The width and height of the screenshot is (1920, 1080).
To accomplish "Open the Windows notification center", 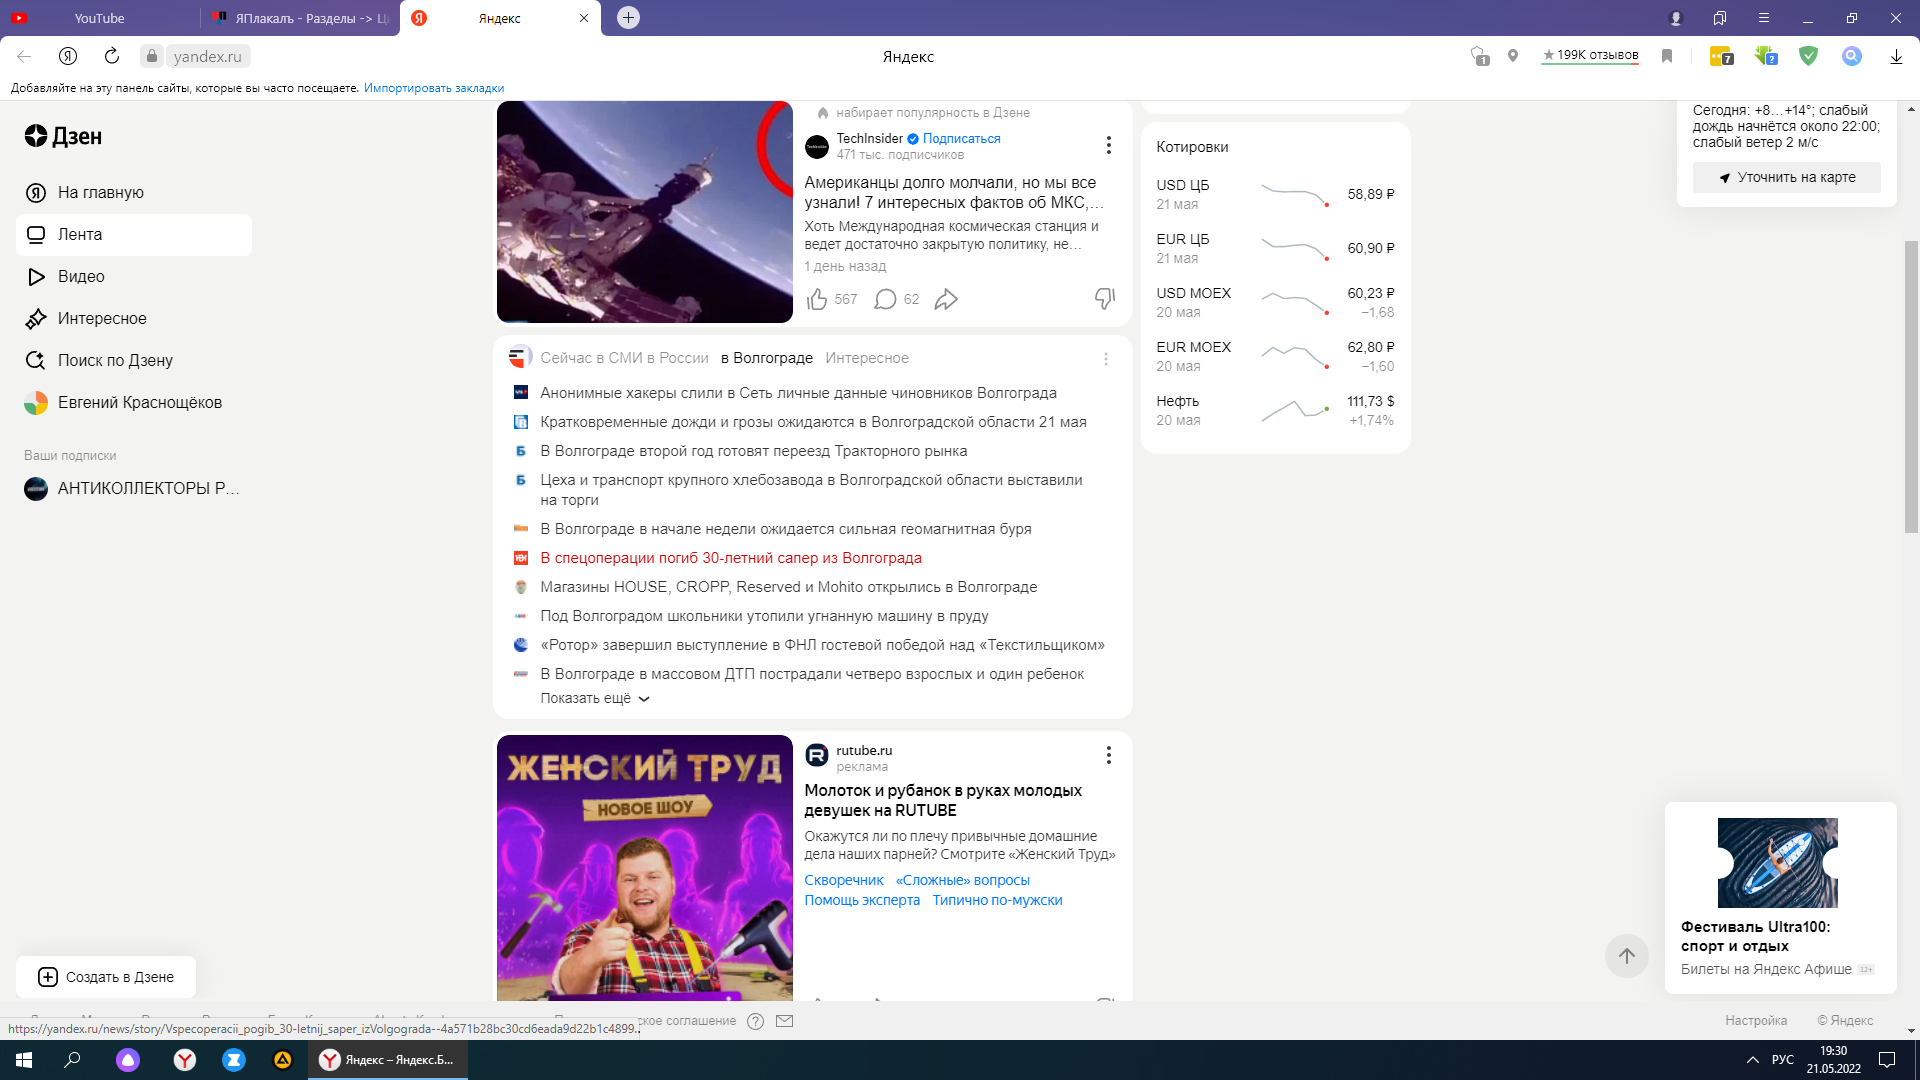I will [1887, 1060].
